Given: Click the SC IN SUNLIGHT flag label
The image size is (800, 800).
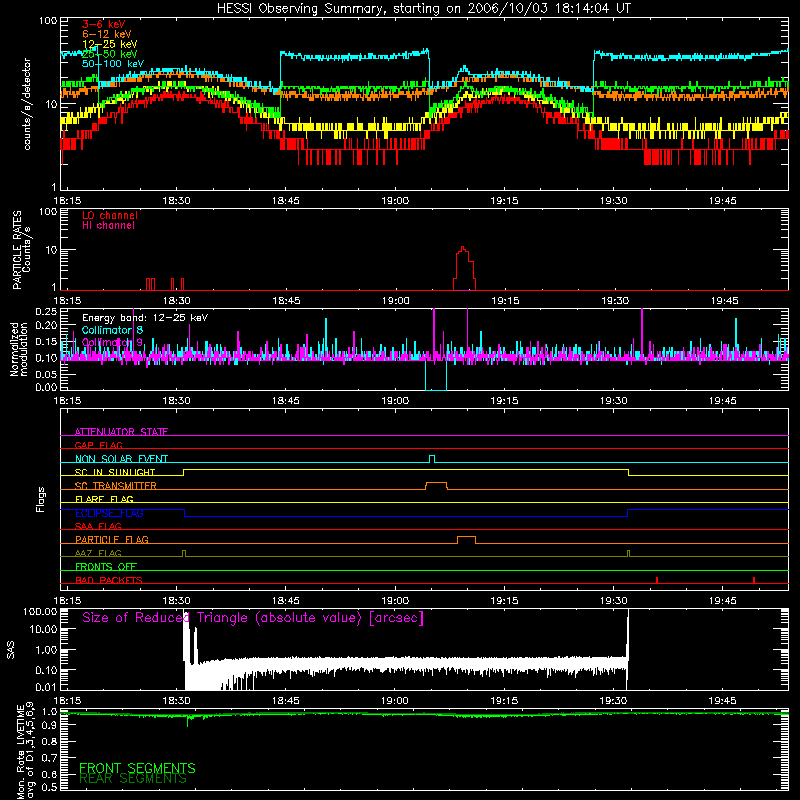Looking at the screenshot, I should pos(115,472).
